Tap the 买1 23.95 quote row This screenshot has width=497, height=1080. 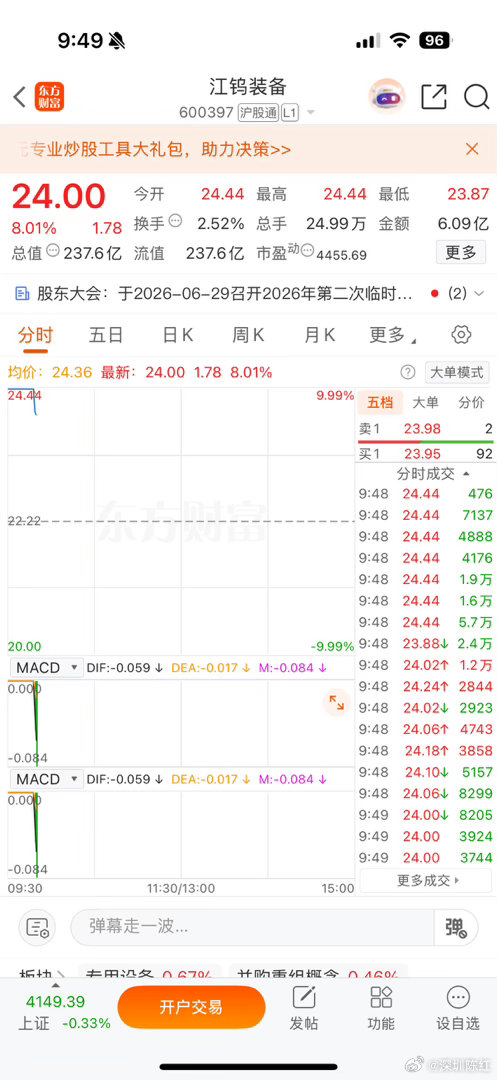[x=426, y=455]
